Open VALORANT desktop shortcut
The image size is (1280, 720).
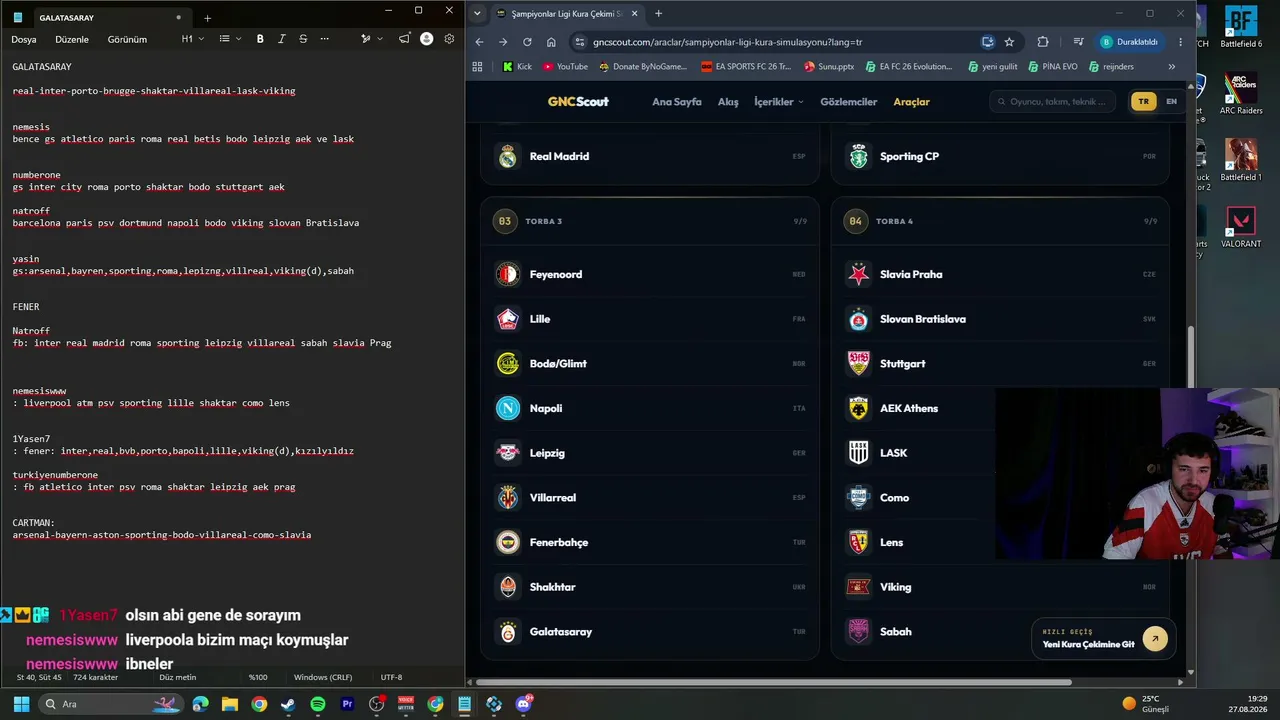(1241, 228)
